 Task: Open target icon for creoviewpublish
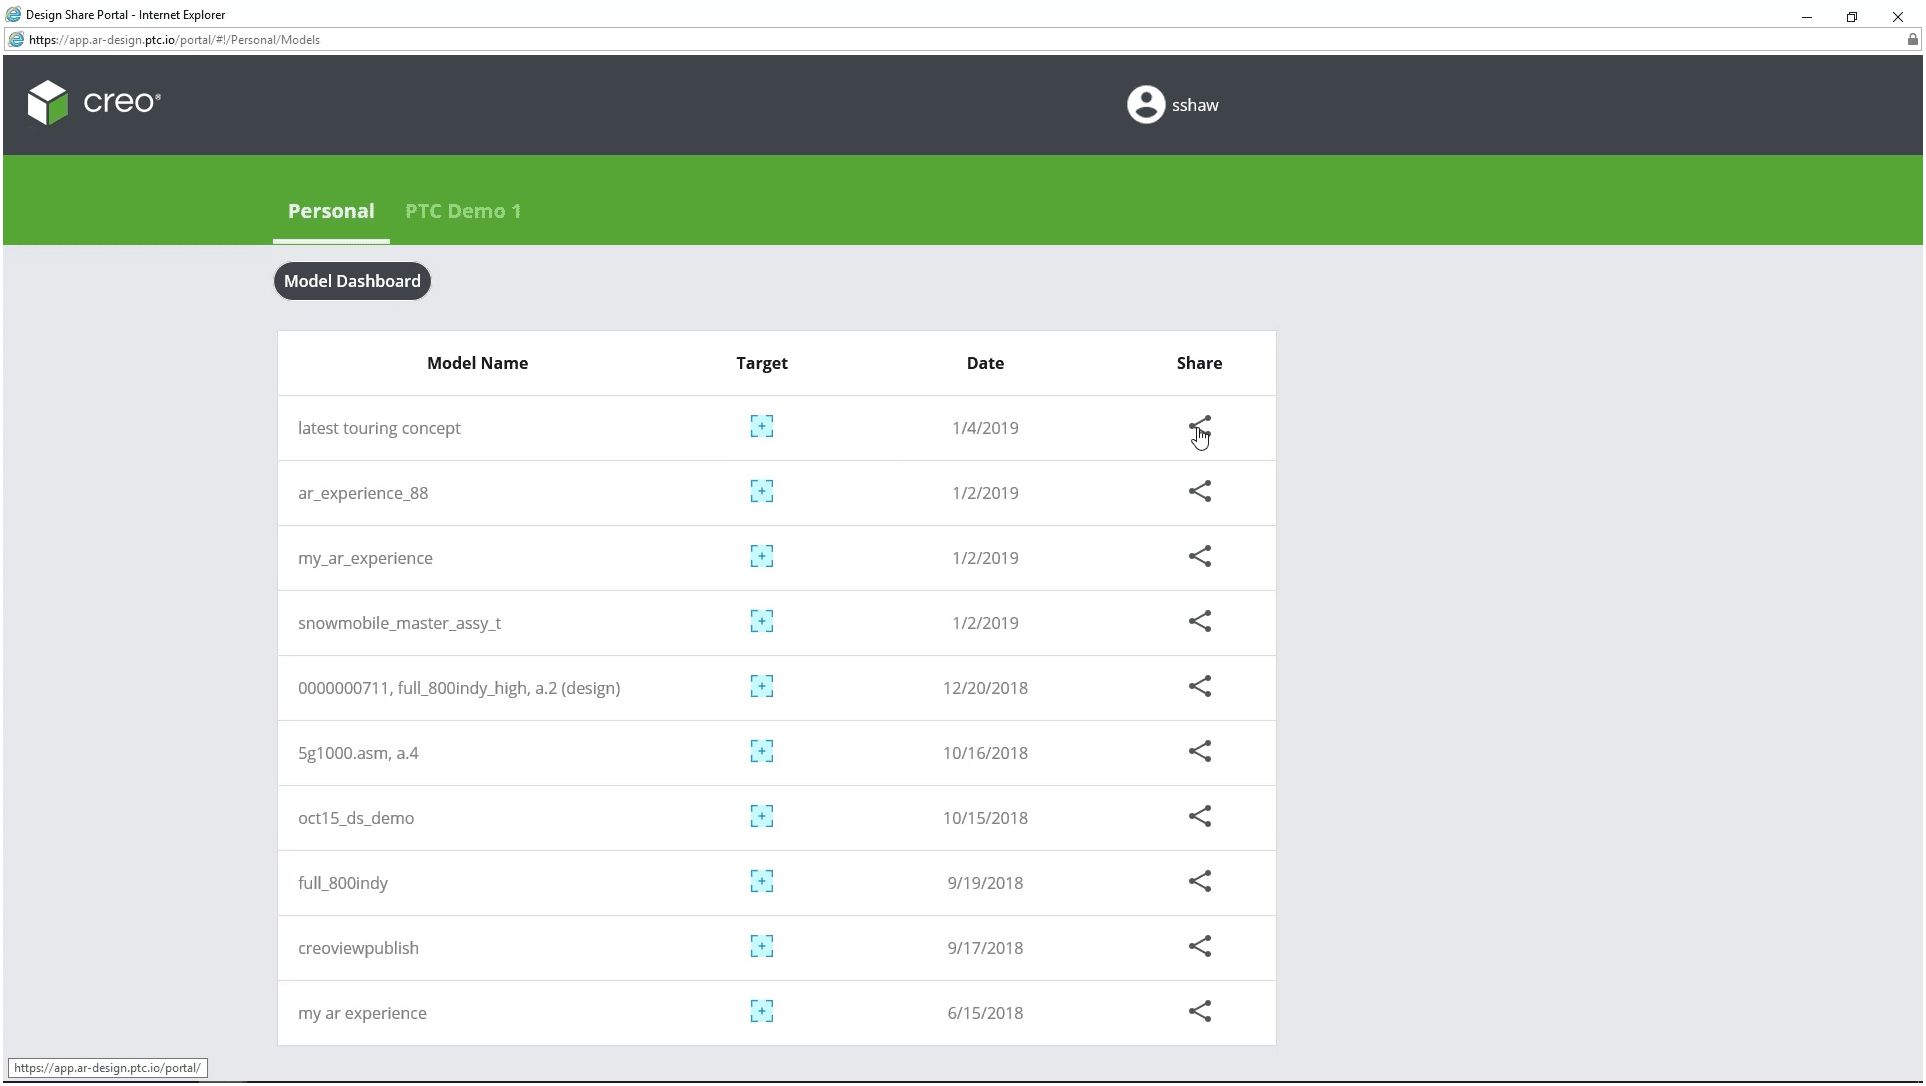coord(761,947)
